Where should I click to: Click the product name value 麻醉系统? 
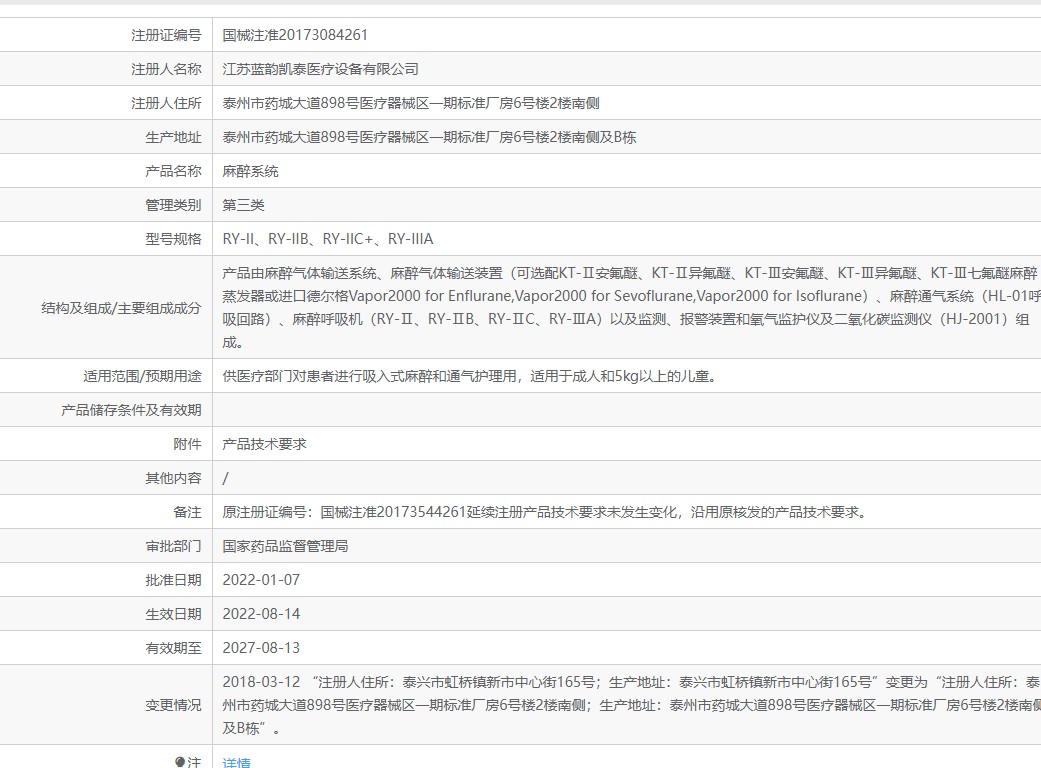pos(250,171)
